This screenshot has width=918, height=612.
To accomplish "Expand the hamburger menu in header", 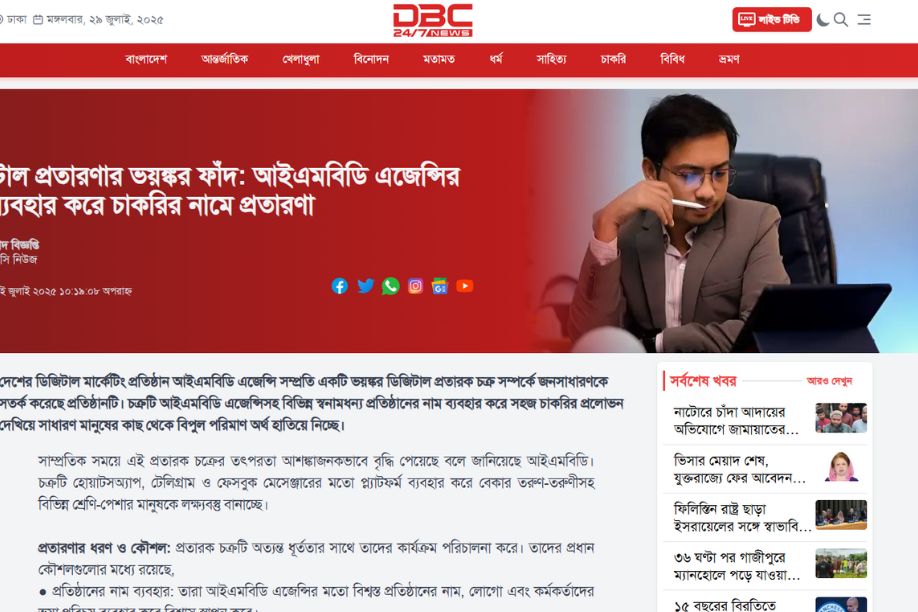I will pos(864,20).
